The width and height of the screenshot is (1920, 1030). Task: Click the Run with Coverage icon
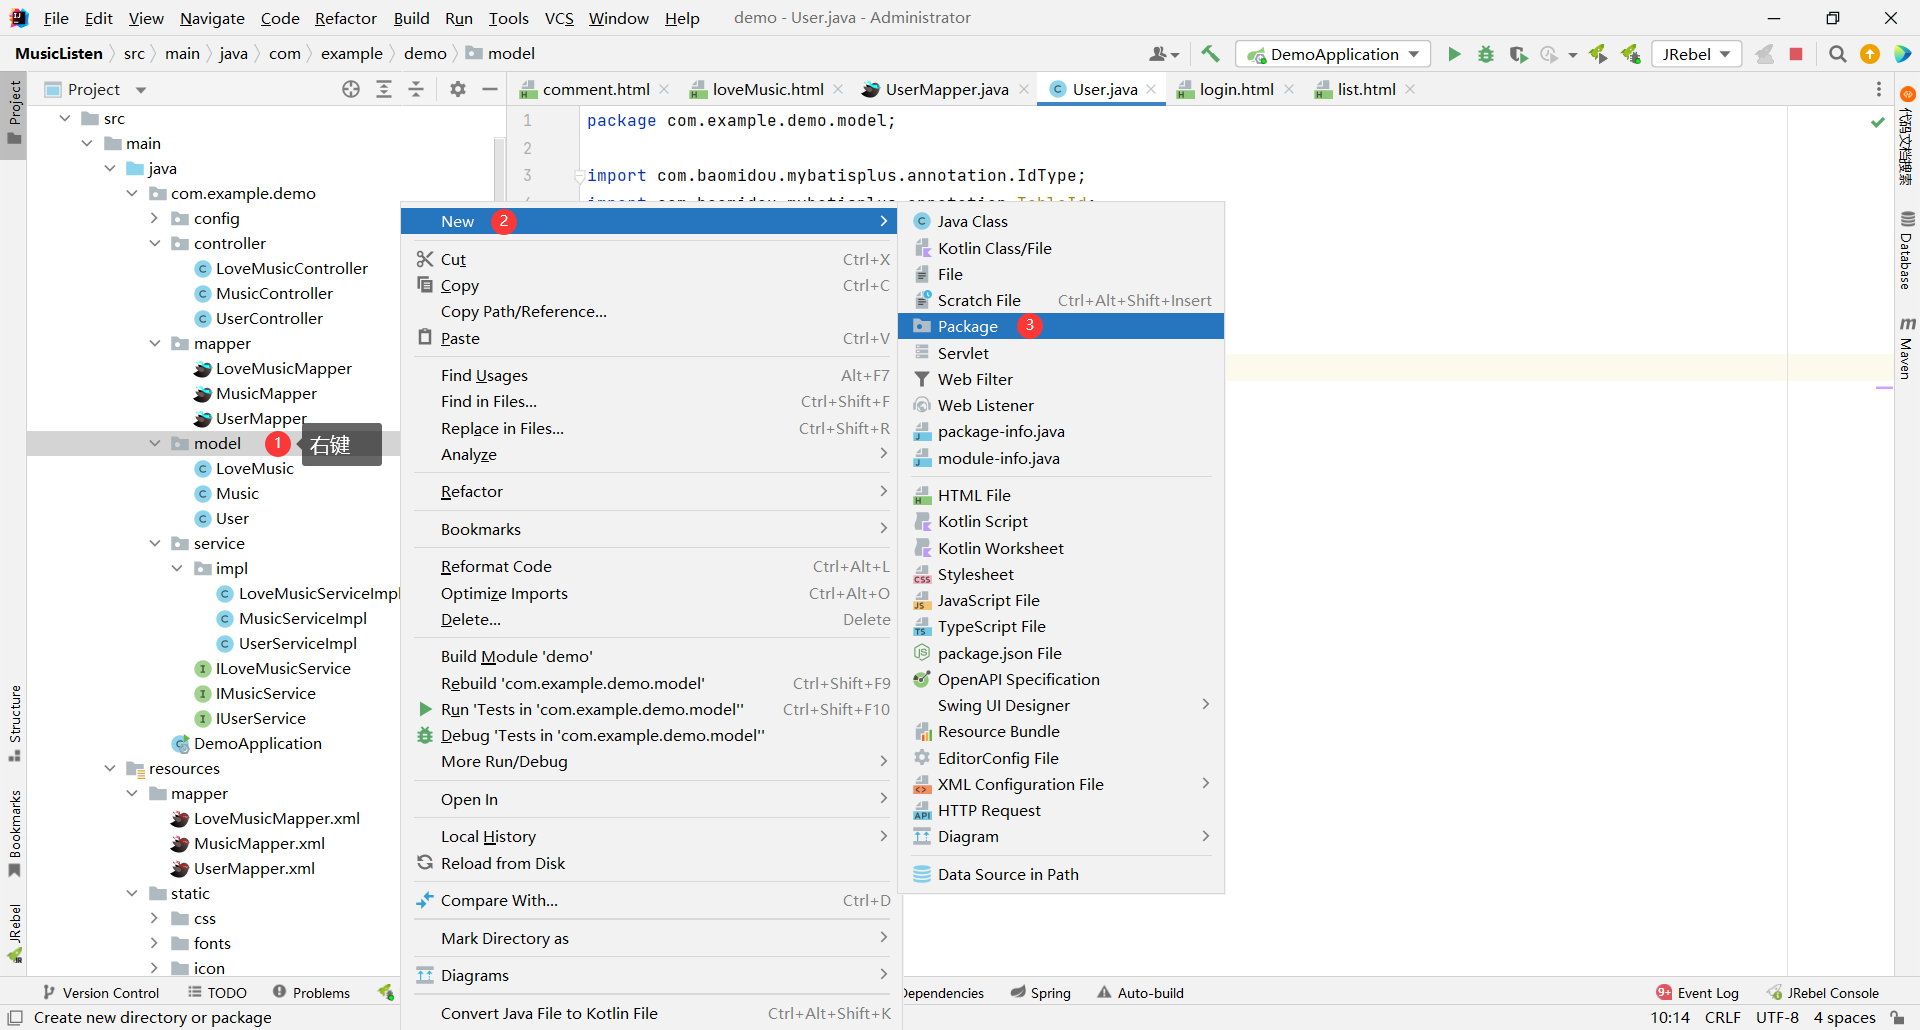[1518, 54]
